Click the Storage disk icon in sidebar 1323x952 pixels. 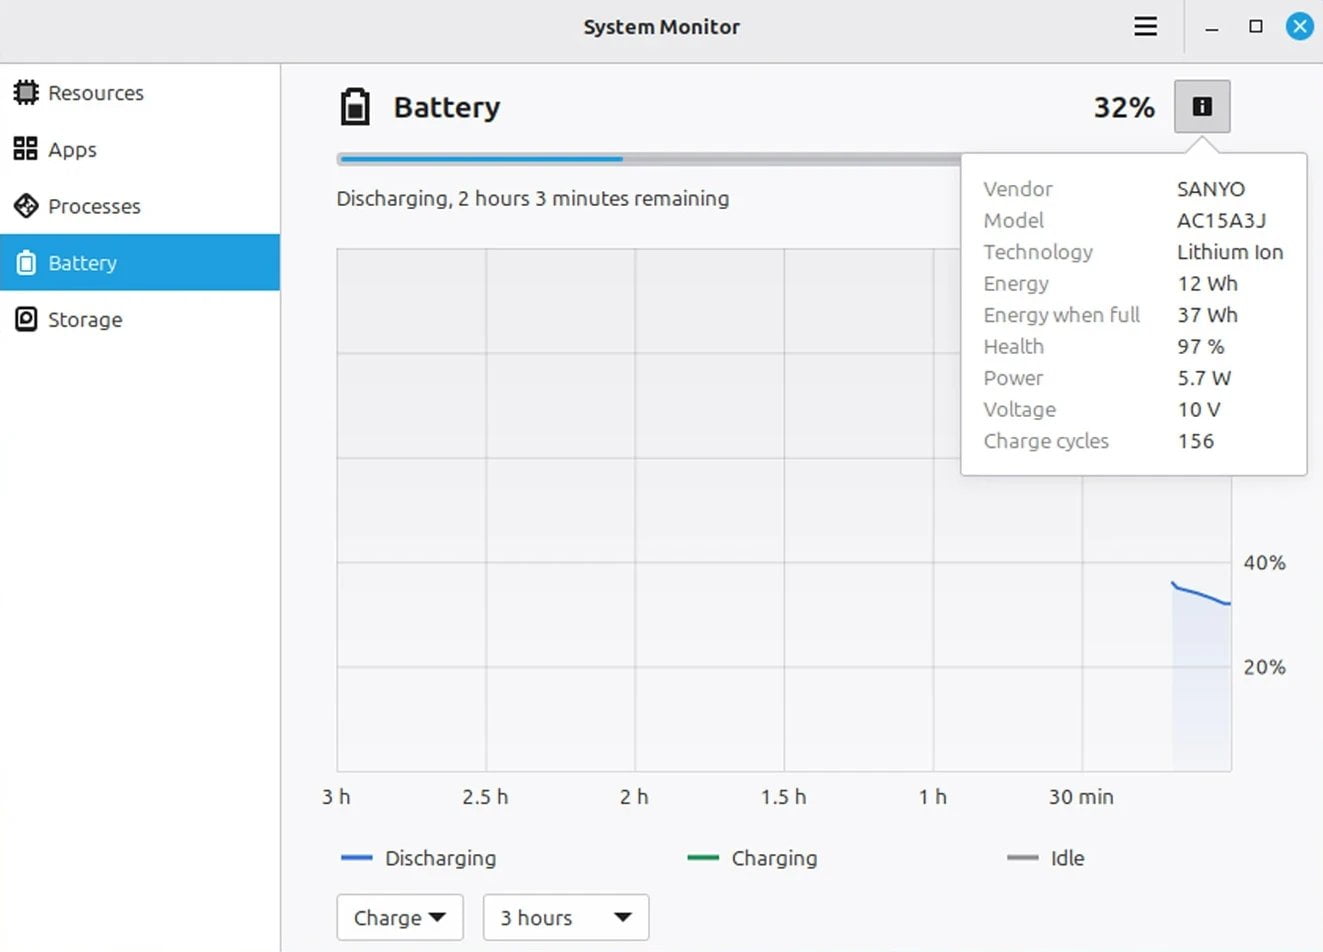tap(26, 319)
